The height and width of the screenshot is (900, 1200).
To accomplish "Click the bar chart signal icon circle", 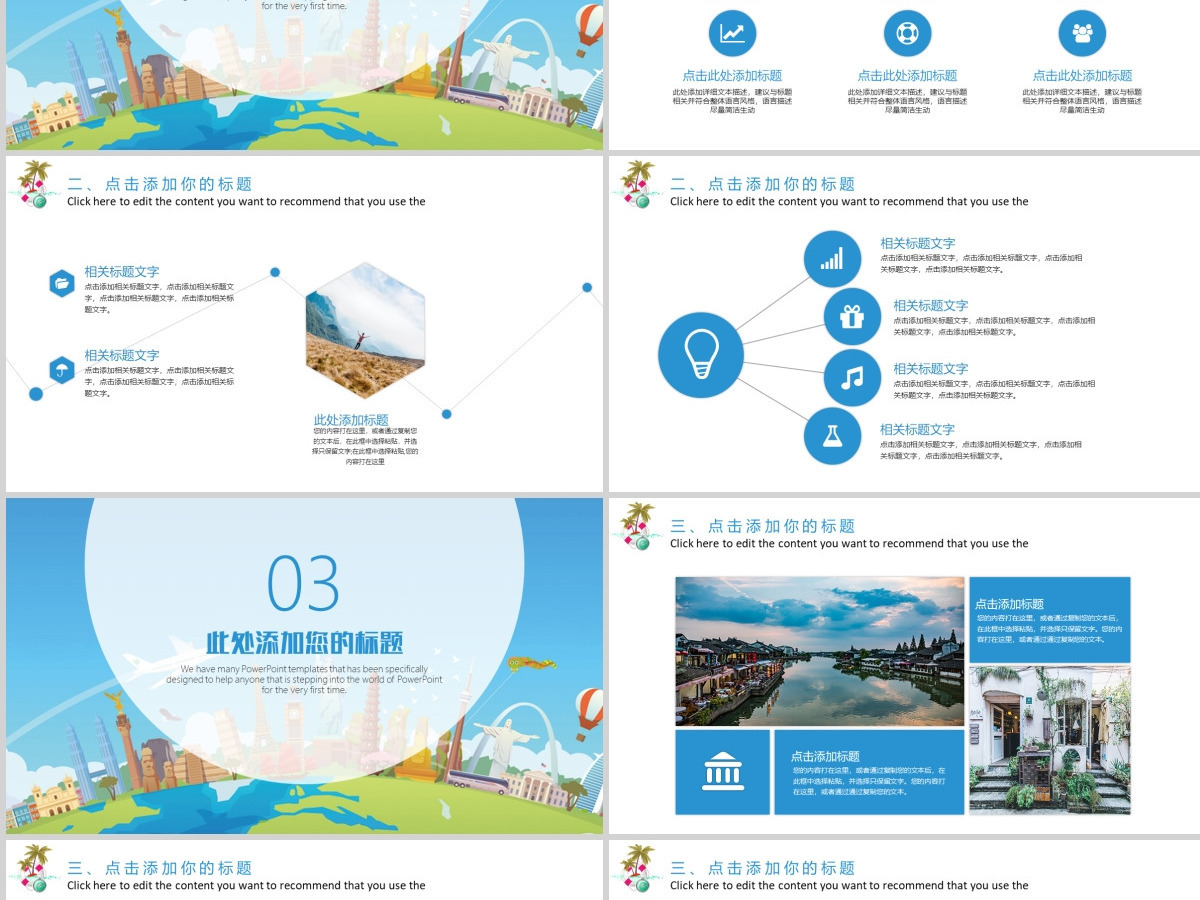I will tap(832, 259).
